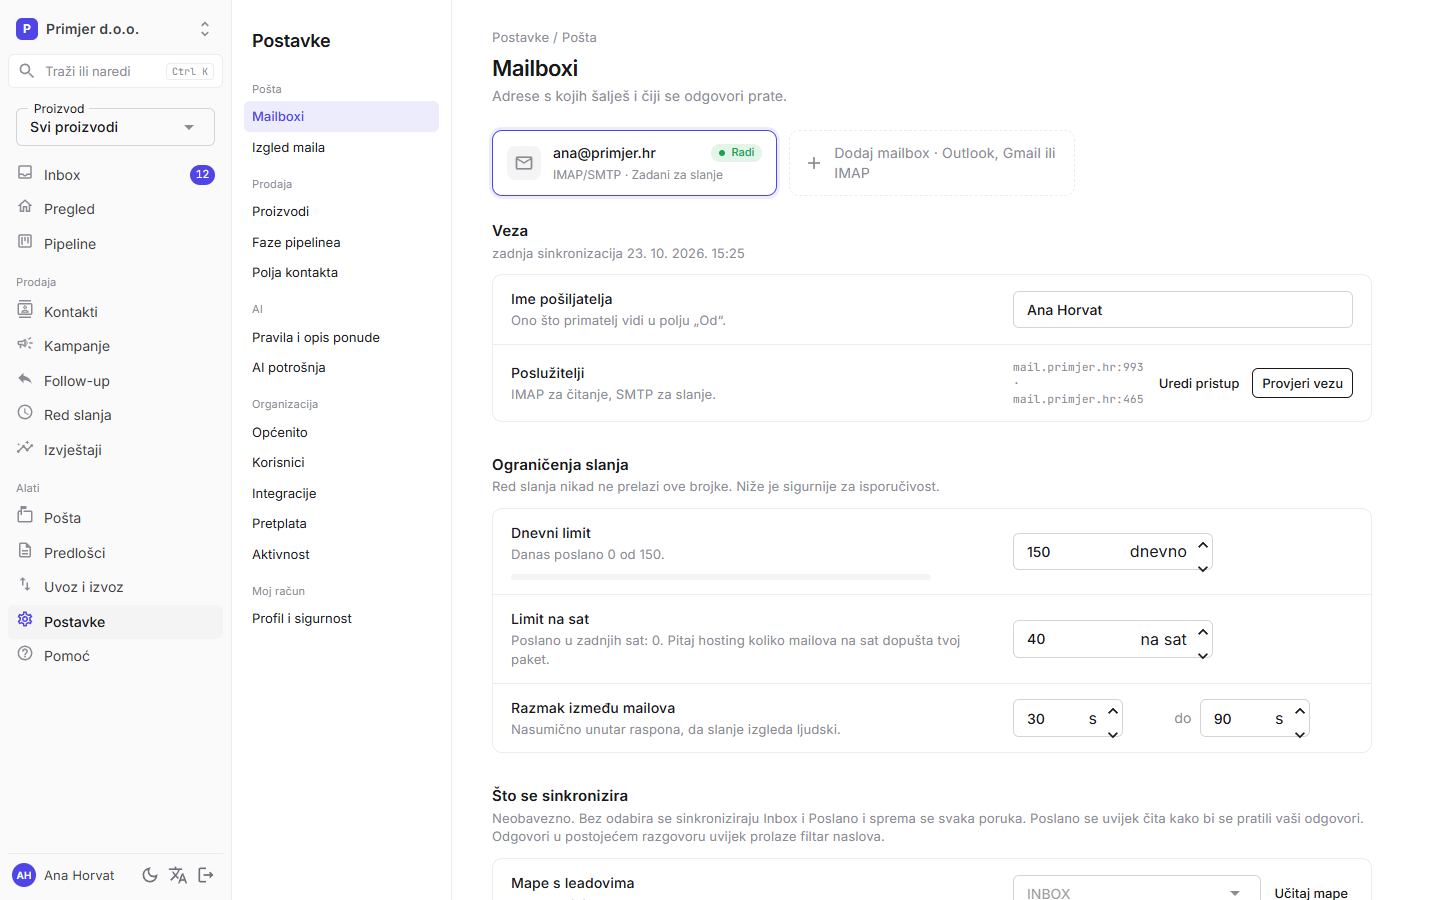The image size is (1440, 900).
Task: Open Red slanja clock icon
Action: click(25, 413)
